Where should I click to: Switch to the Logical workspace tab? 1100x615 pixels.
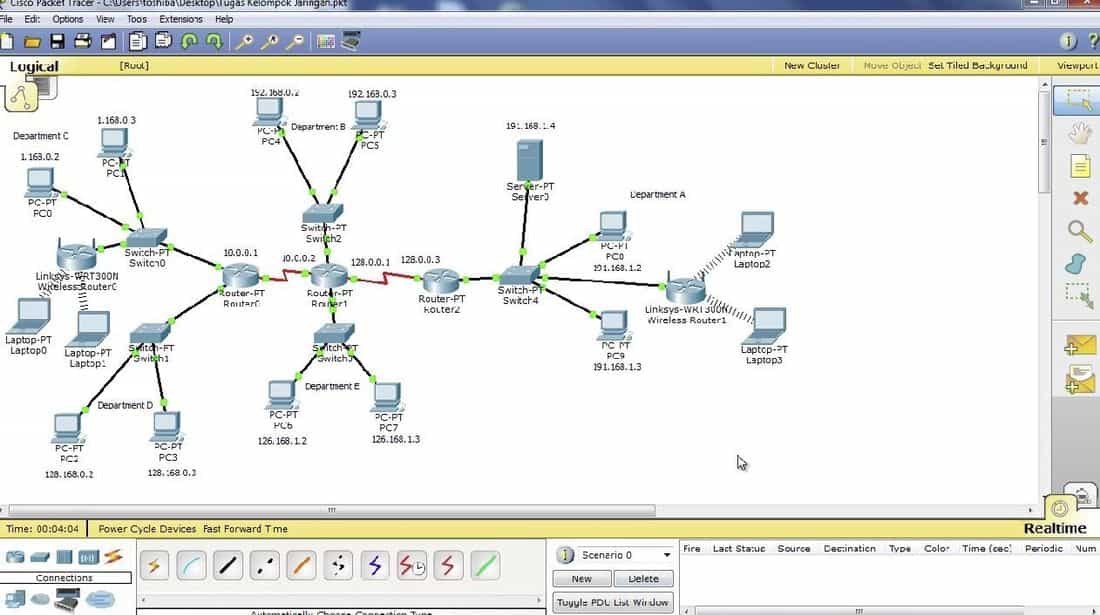coord(34,65)
